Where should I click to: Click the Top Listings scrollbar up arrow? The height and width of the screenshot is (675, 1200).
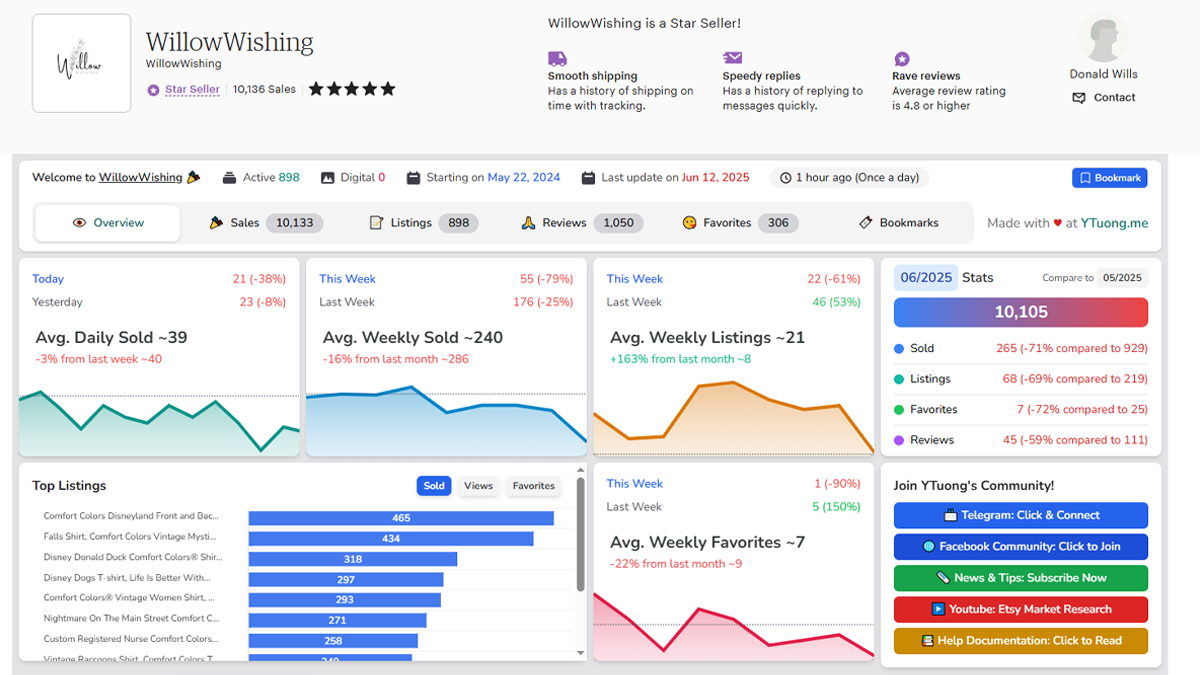click(580, 470)
